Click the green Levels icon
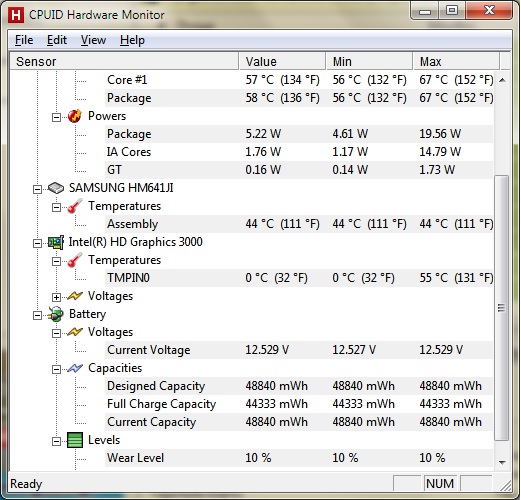 (x=75, y=440)
